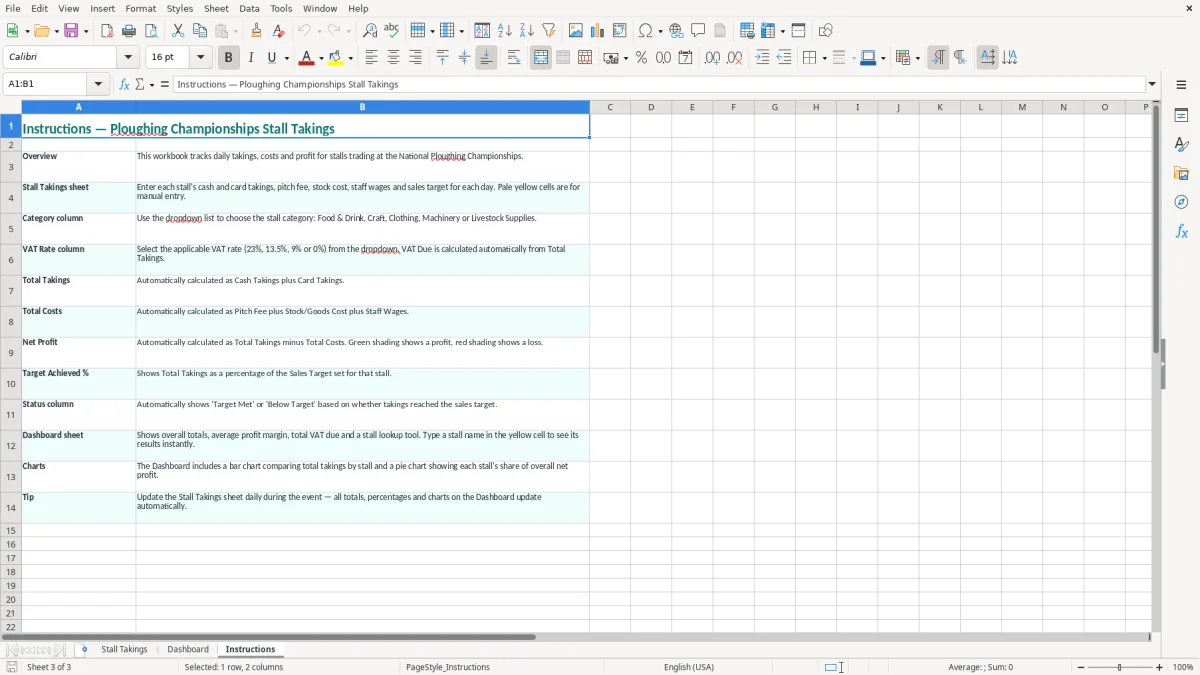The width and height of the screenshot is (1200, 675).
Task: Open the Underline style dropdown arrow
Action: tap(286, 58)
